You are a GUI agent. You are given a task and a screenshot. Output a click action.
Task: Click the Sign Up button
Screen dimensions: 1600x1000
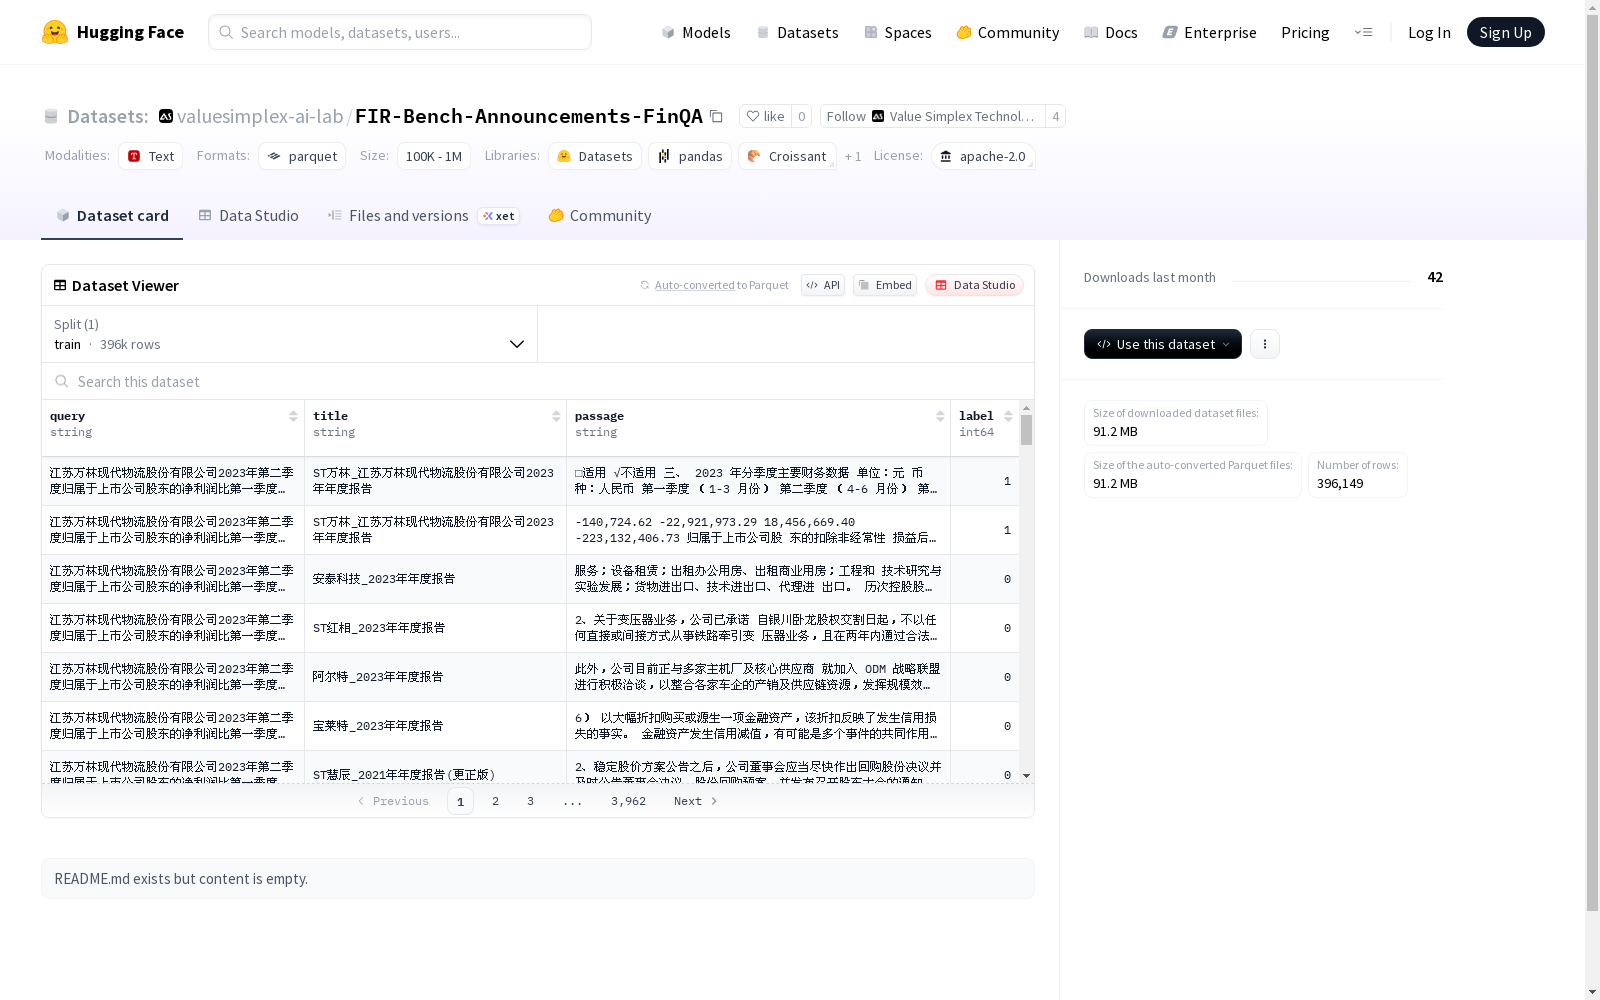(x=1505, y=32)
